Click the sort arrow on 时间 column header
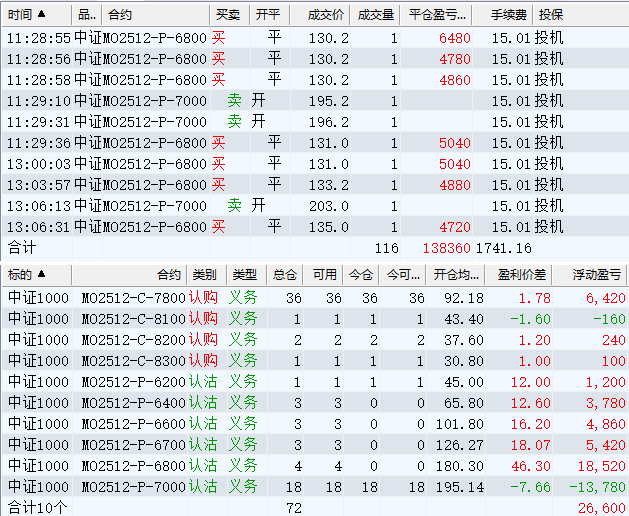The width and height of the screenshot is (629, 516). pyautogui.click(x=40, y=16)
